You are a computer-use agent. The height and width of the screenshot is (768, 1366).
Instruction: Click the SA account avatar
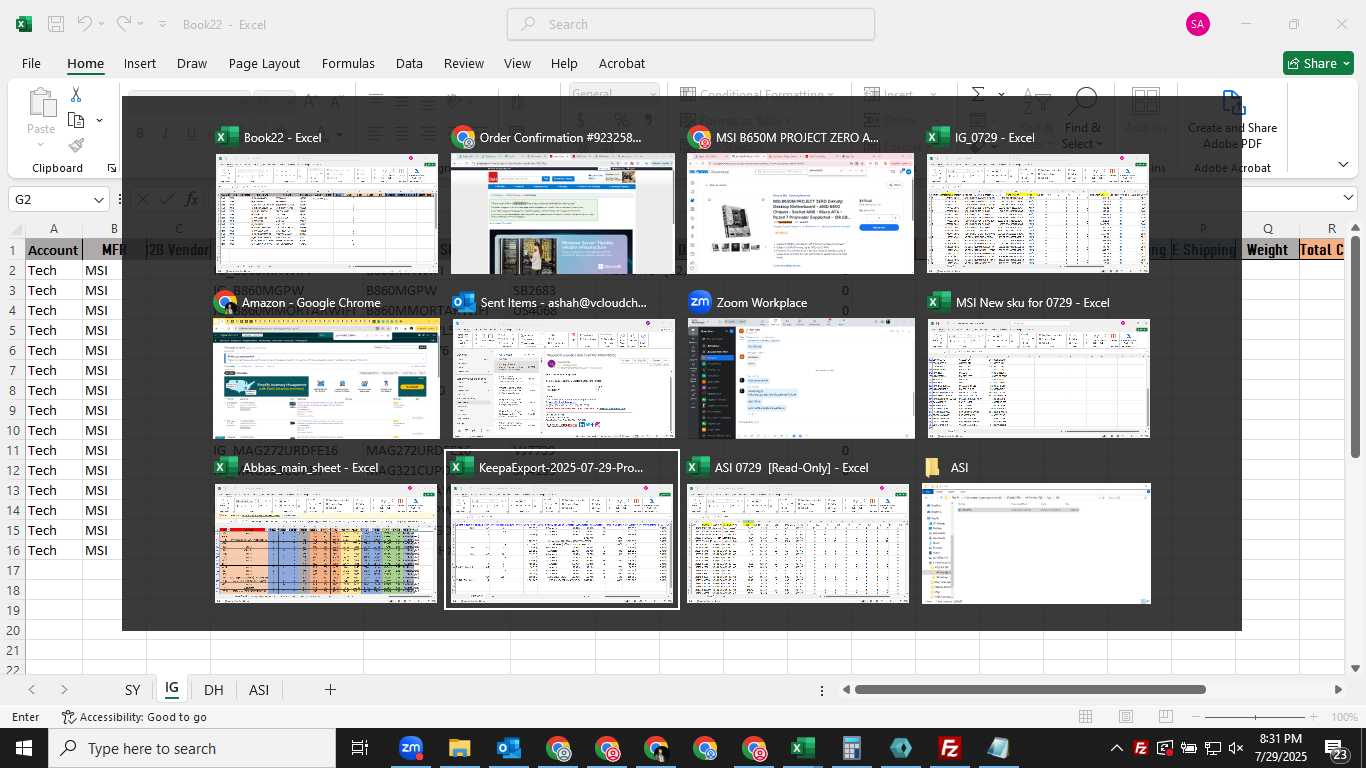click(x=1198, y=24)
